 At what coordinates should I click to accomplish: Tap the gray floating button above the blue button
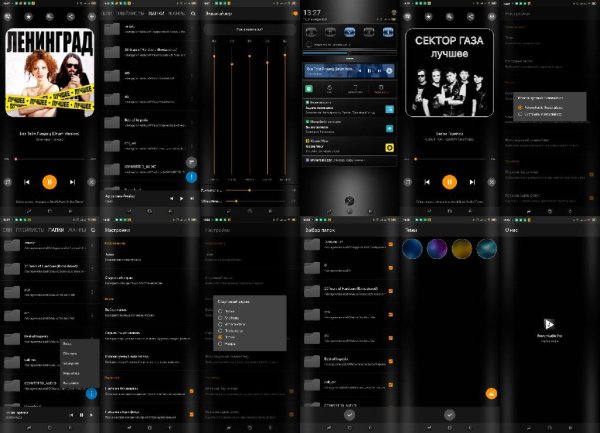click(191, 162)
